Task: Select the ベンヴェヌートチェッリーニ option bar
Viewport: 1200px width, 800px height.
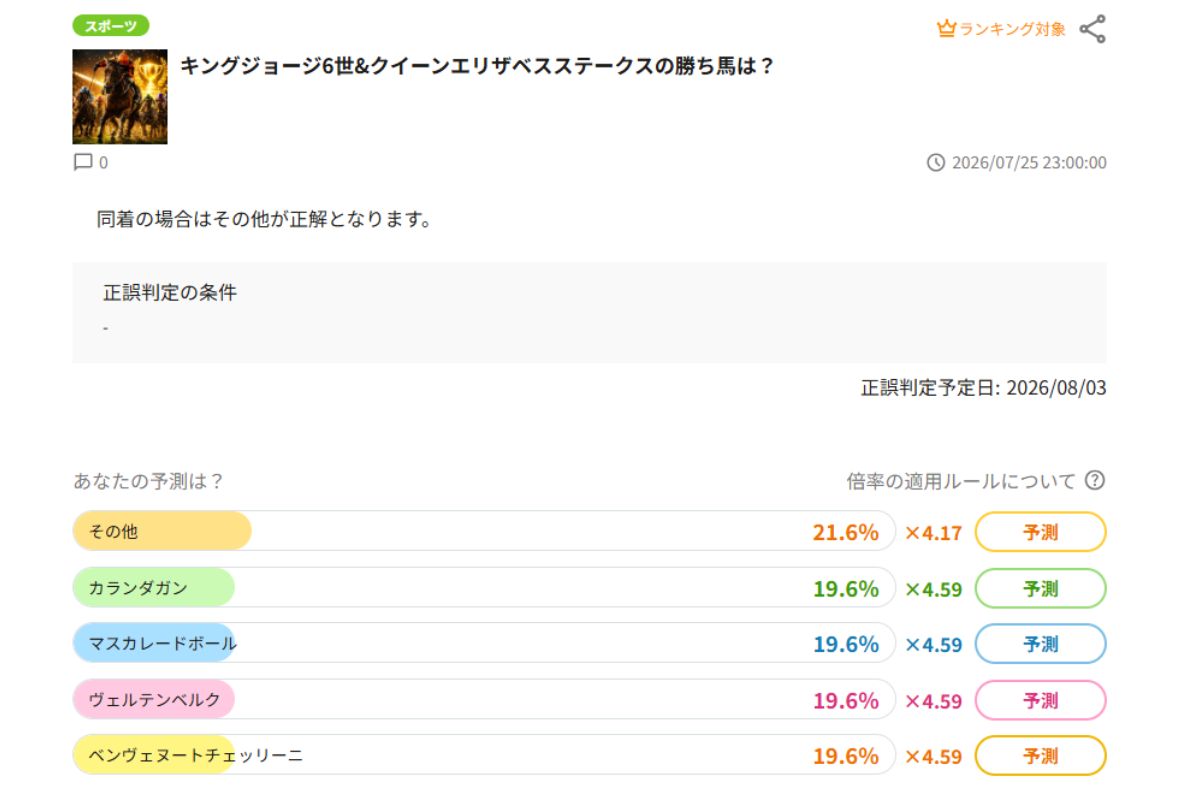Action: (484, 755)
